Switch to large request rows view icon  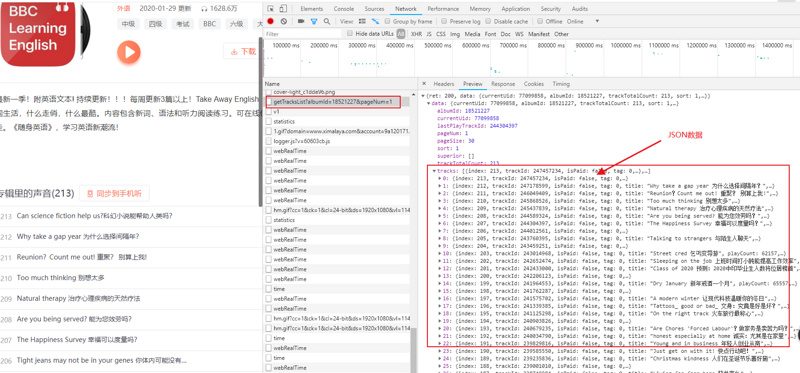tap(362, 21)
